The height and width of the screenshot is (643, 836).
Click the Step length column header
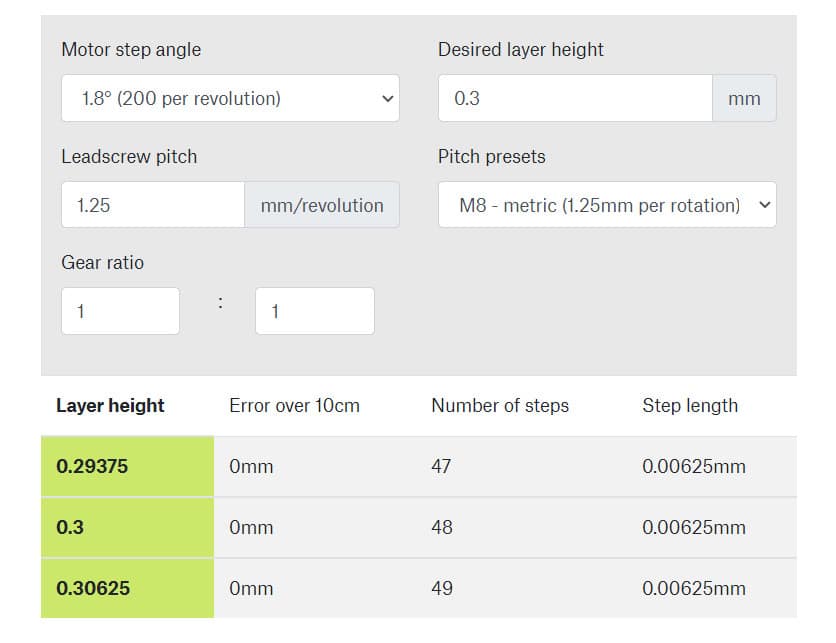690,406
